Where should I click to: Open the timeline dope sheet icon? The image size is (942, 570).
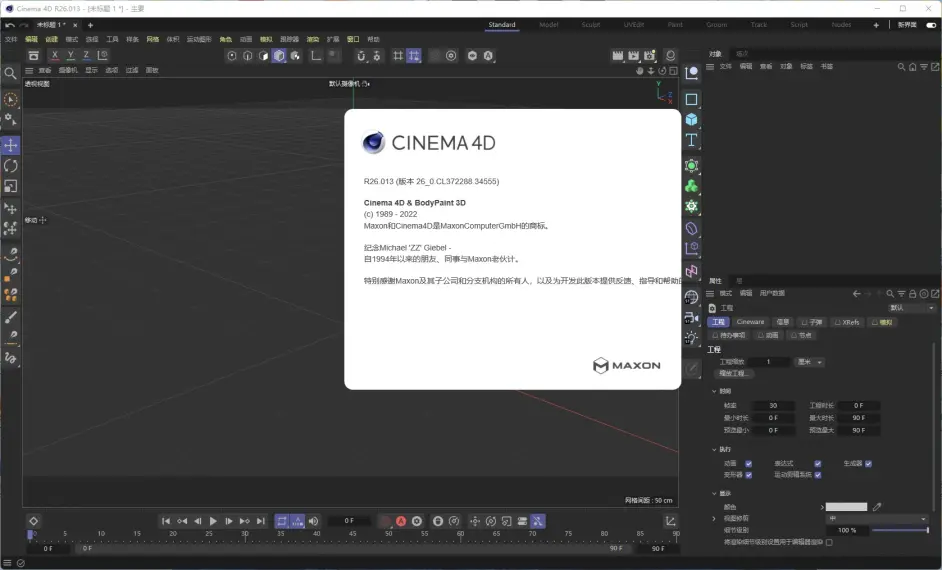(x=670, y=521)
